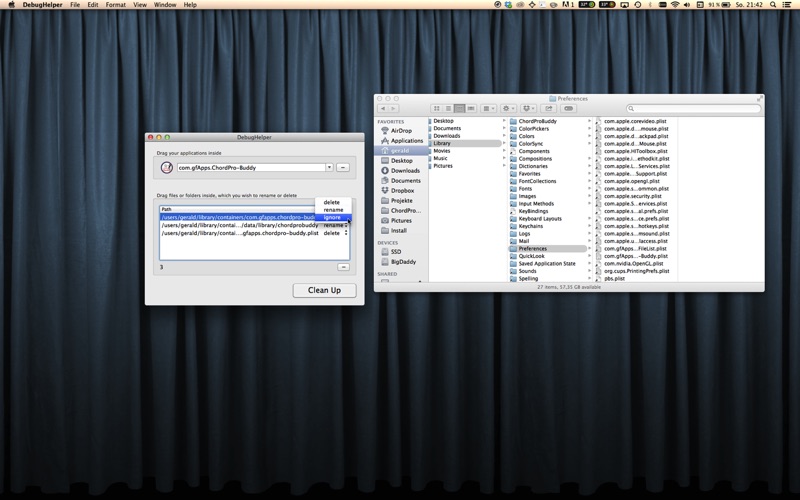This screenshot has height=500, width=800.
Task: Go forward in the Finder window
Action: click(x=393, y=108)
